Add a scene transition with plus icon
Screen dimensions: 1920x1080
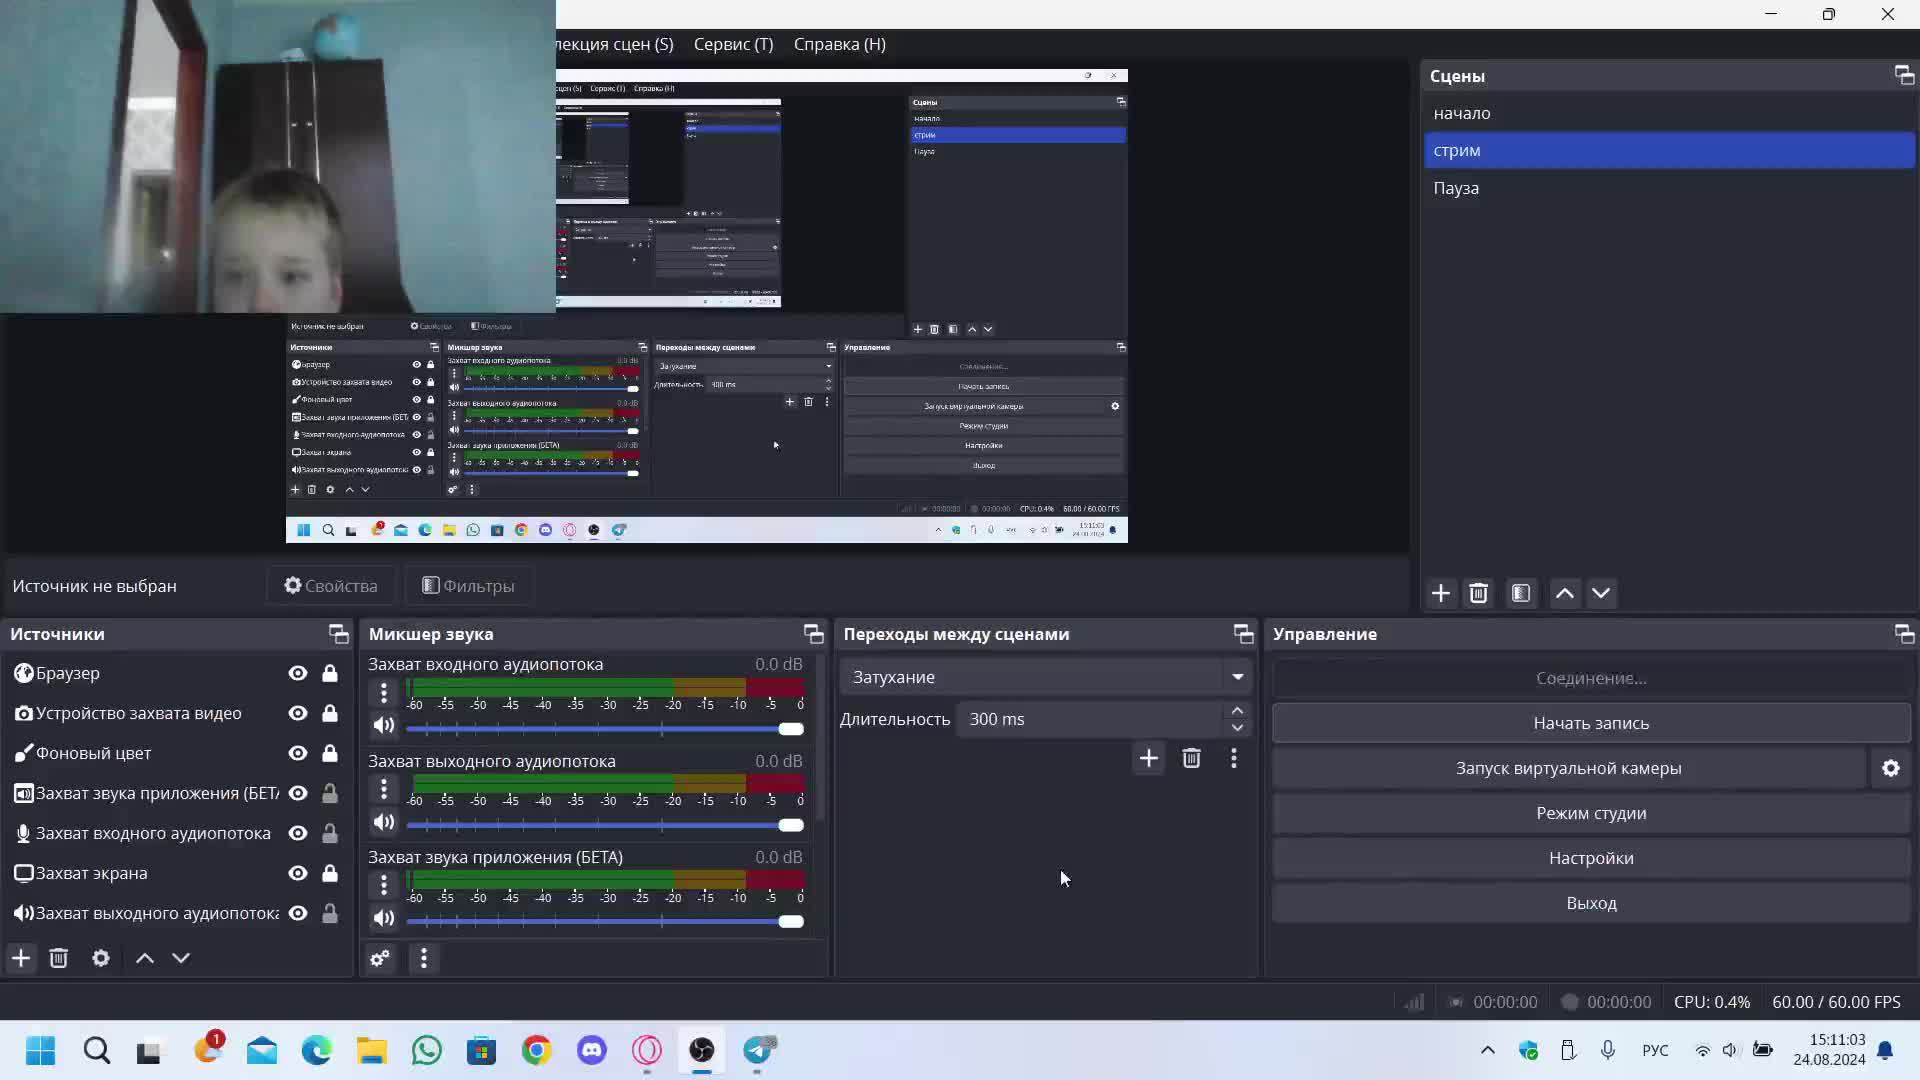1148,758
